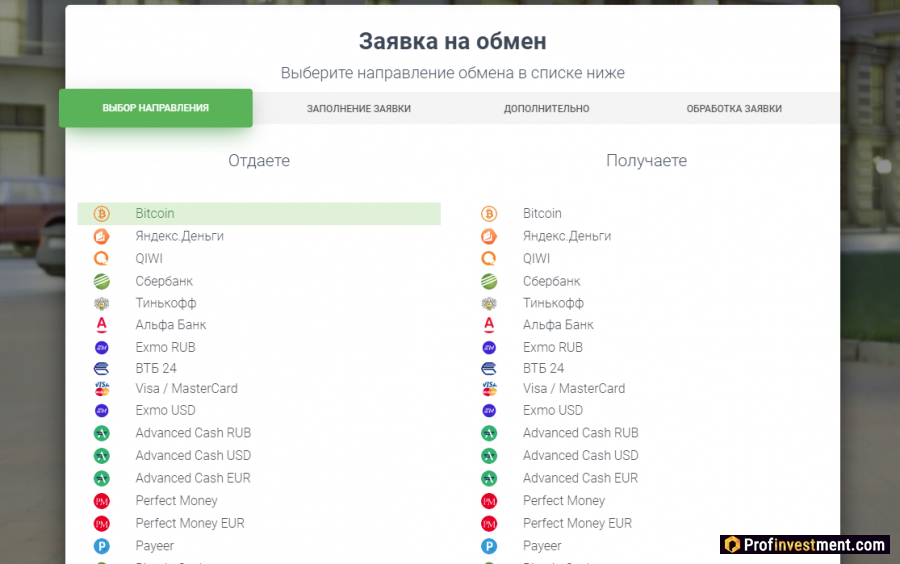Image resolution: width=900 pixels, height=564 pixels.
Task: Click the Payeer icon in Отдаете column
Action: click(102, 546)
